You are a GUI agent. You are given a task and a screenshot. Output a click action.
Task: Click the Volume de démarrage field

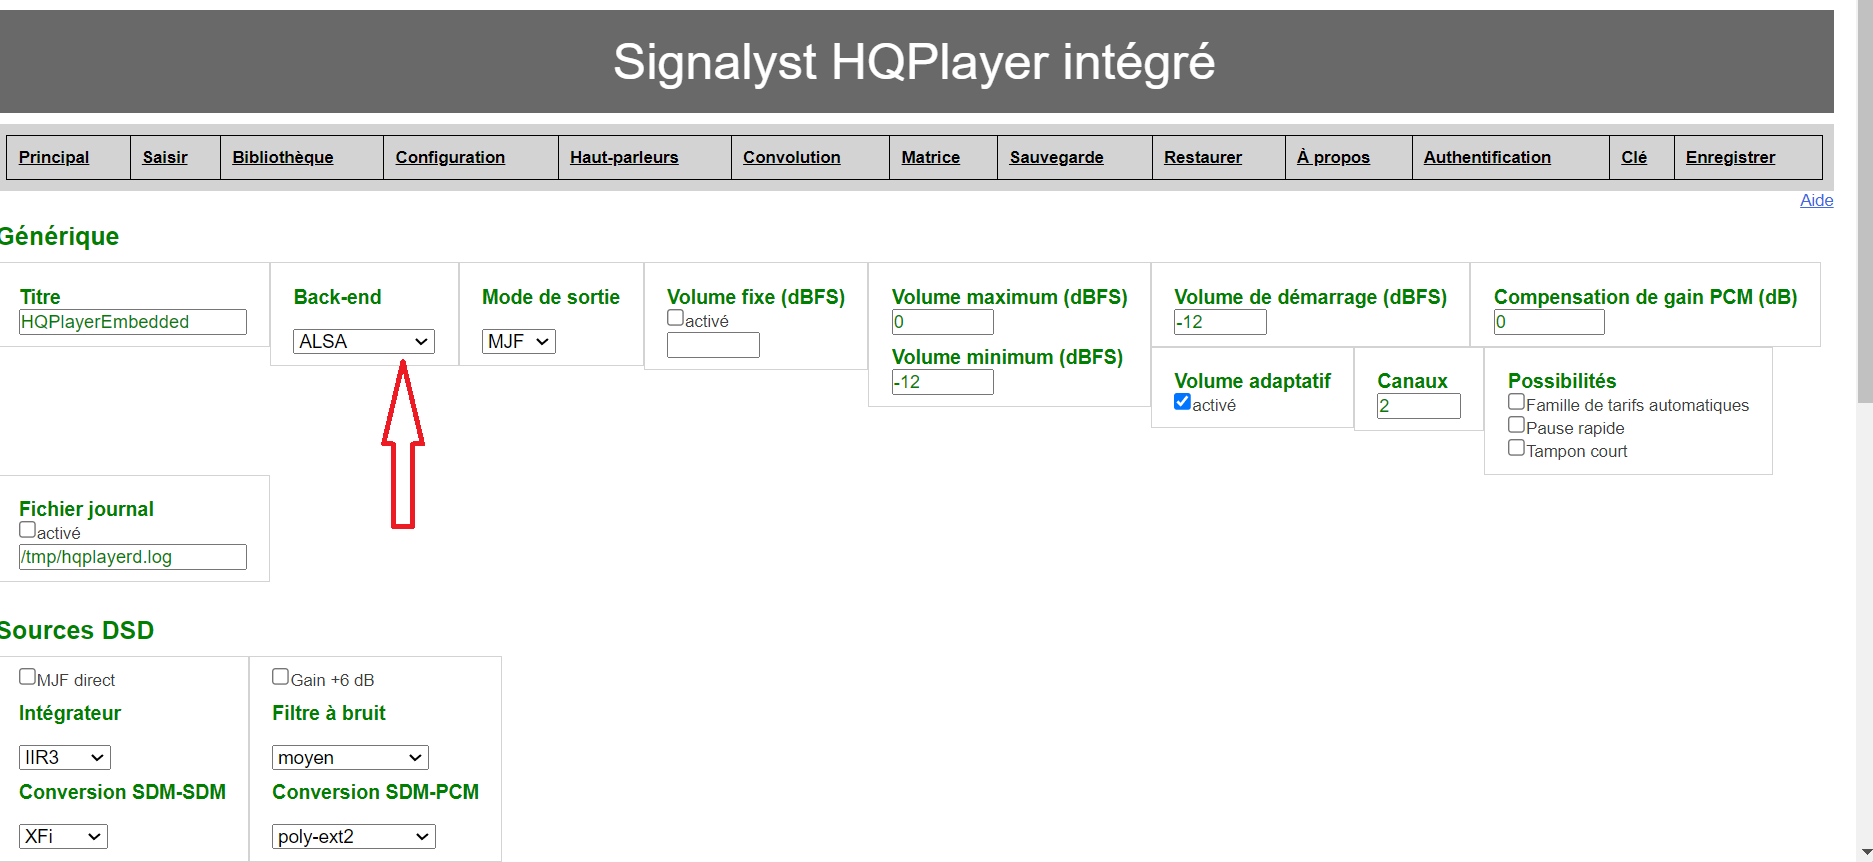point(1220,322)
